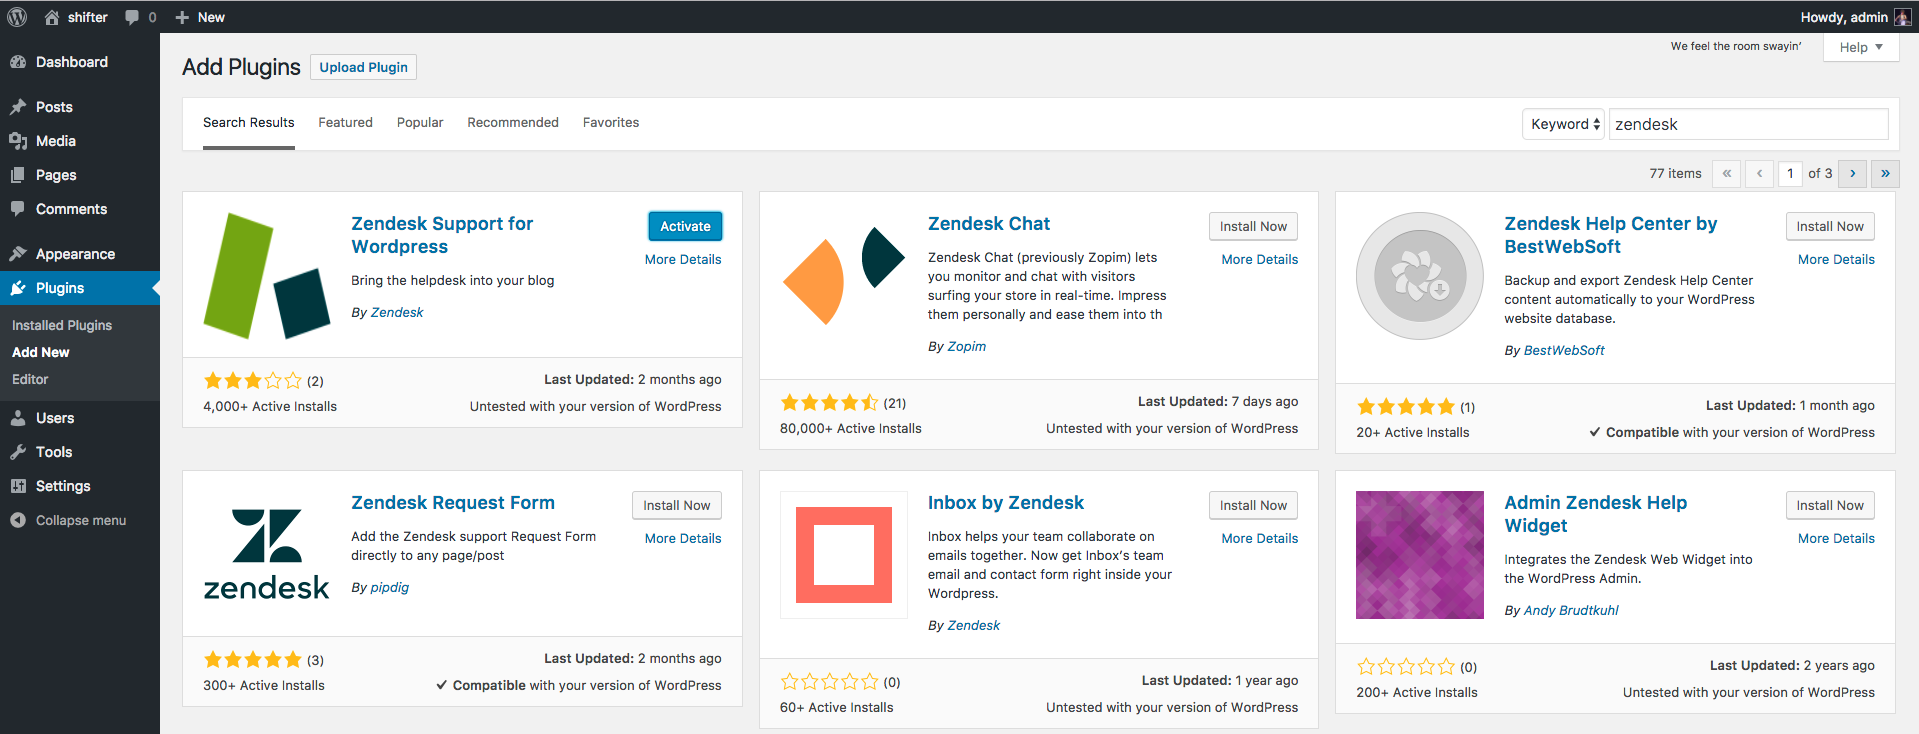Open the pipdig author link
Screen dimensions: 1919x734
(390, 587)
